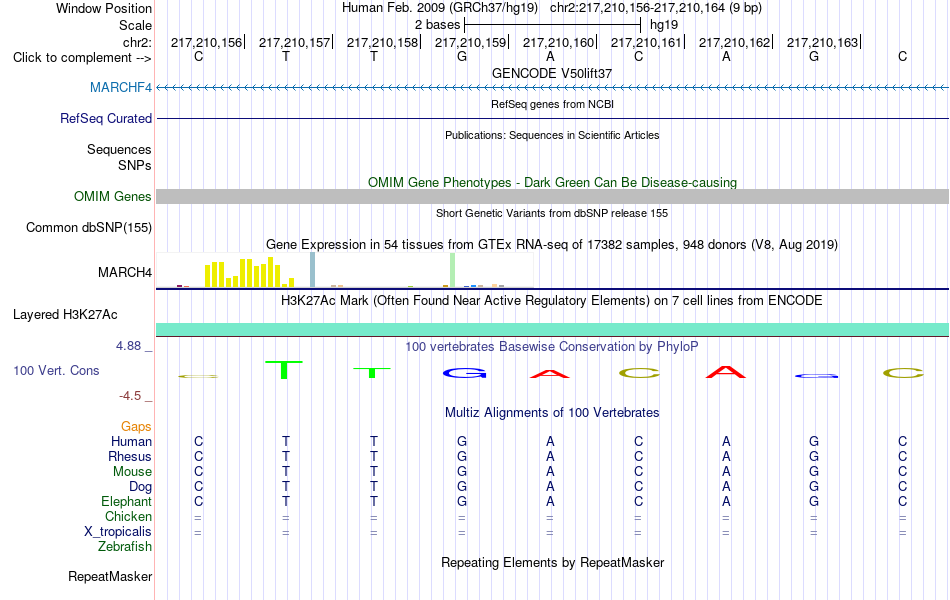Screen dimensions: 950x600
Task: Click the 4.88 conservation scale value
Action: tap(128, 345)
